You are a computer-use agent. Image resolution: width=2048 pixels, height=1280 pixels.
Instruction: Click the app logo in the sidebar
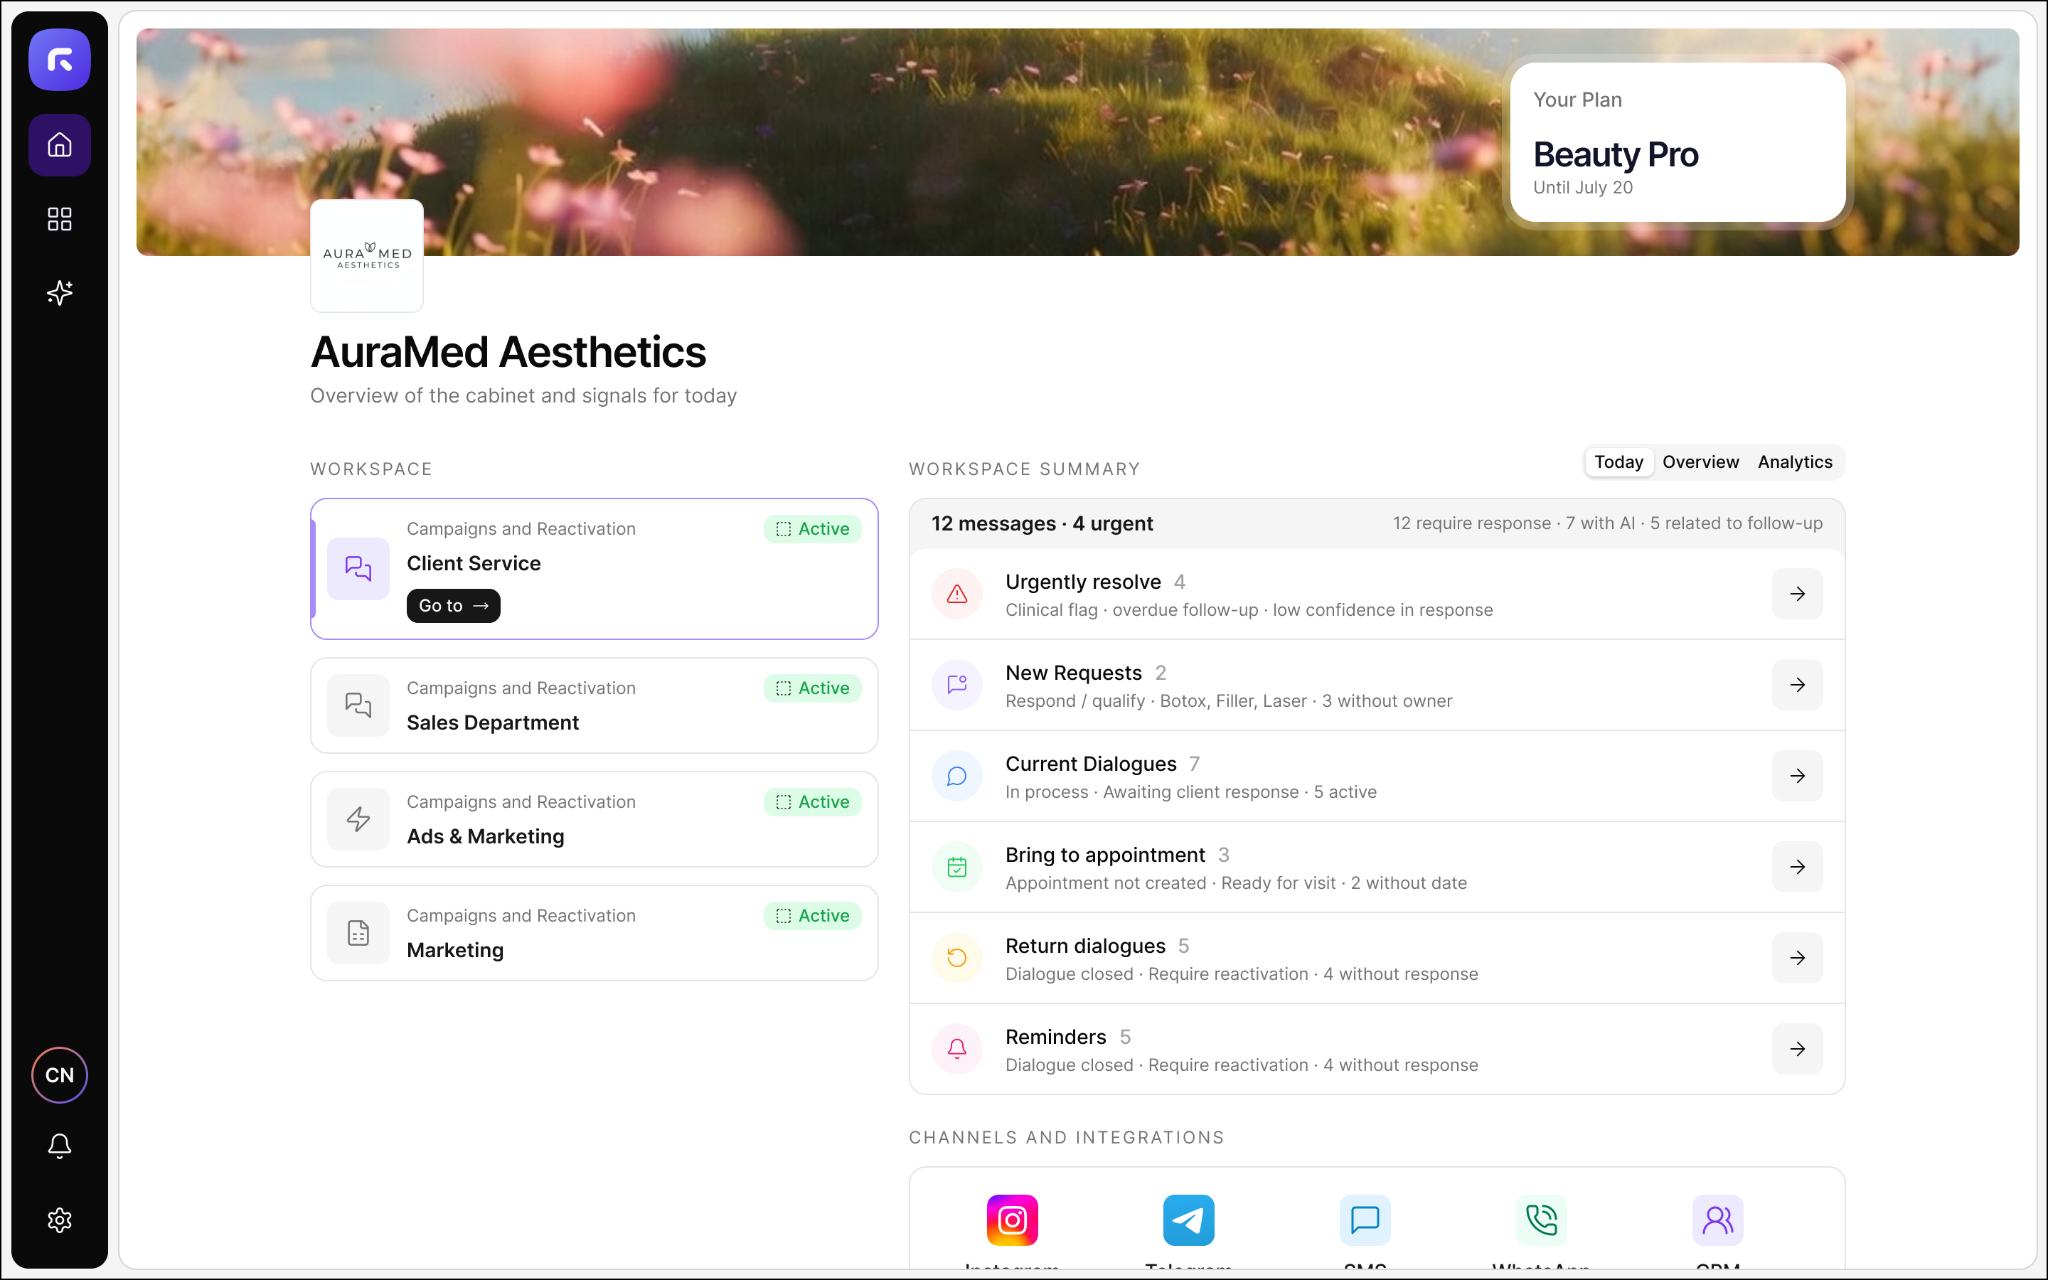[60, 60]
